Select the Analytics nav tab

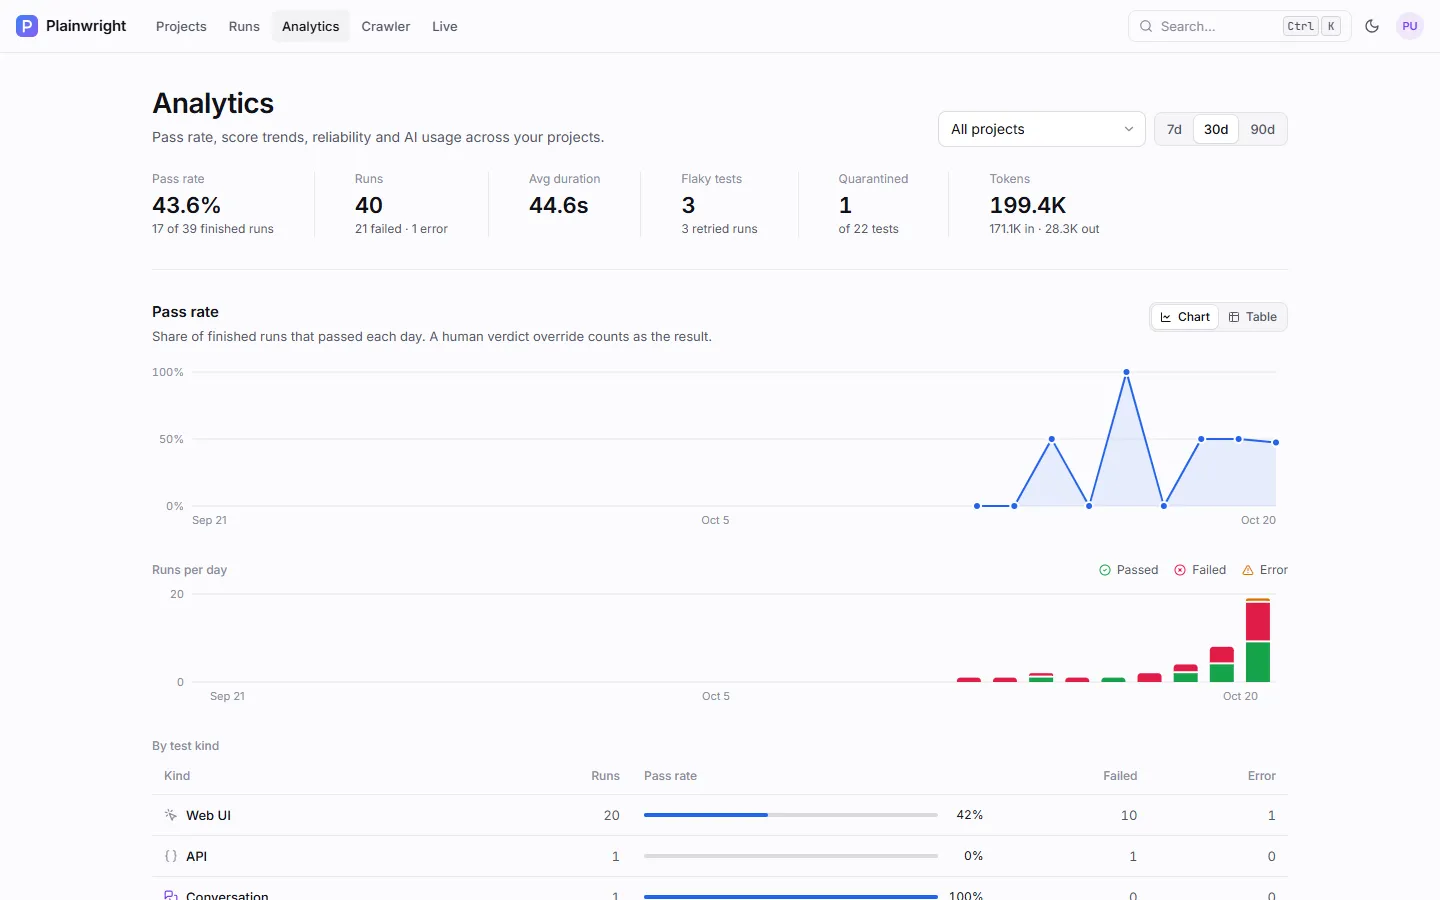click(x=311, y=26)
